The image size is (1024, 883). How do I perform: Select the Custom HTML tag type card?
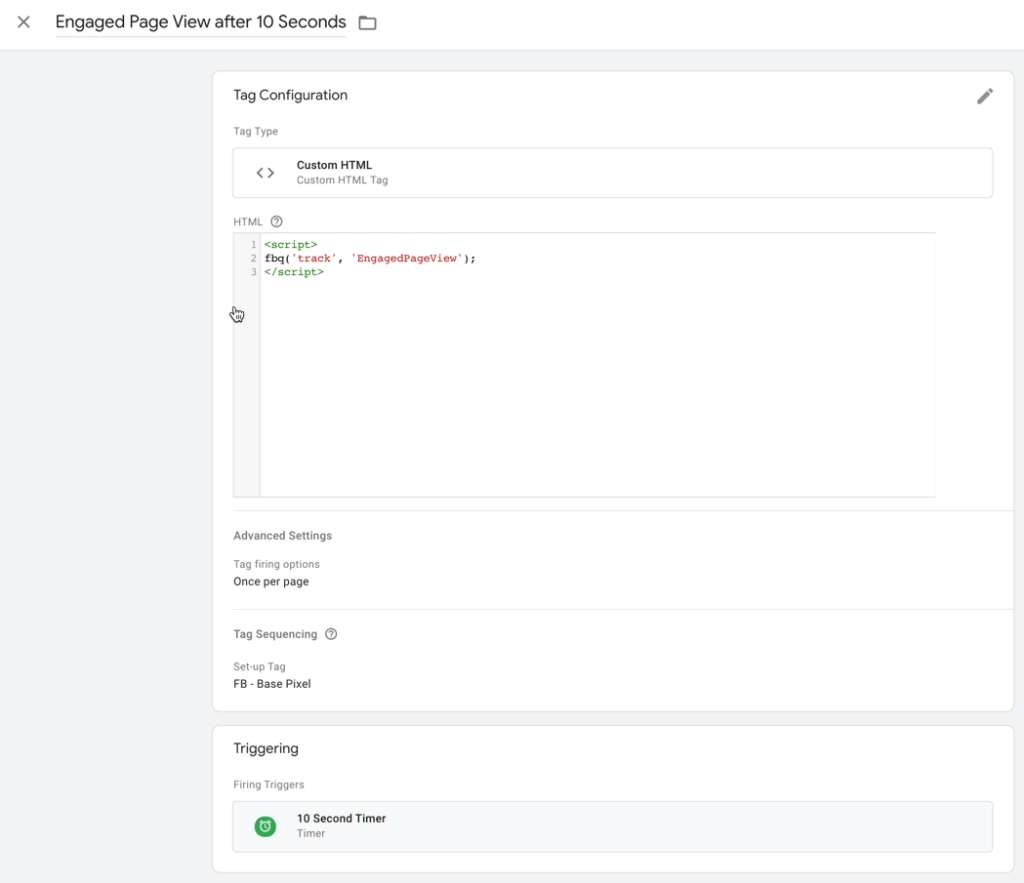[612, 173]
